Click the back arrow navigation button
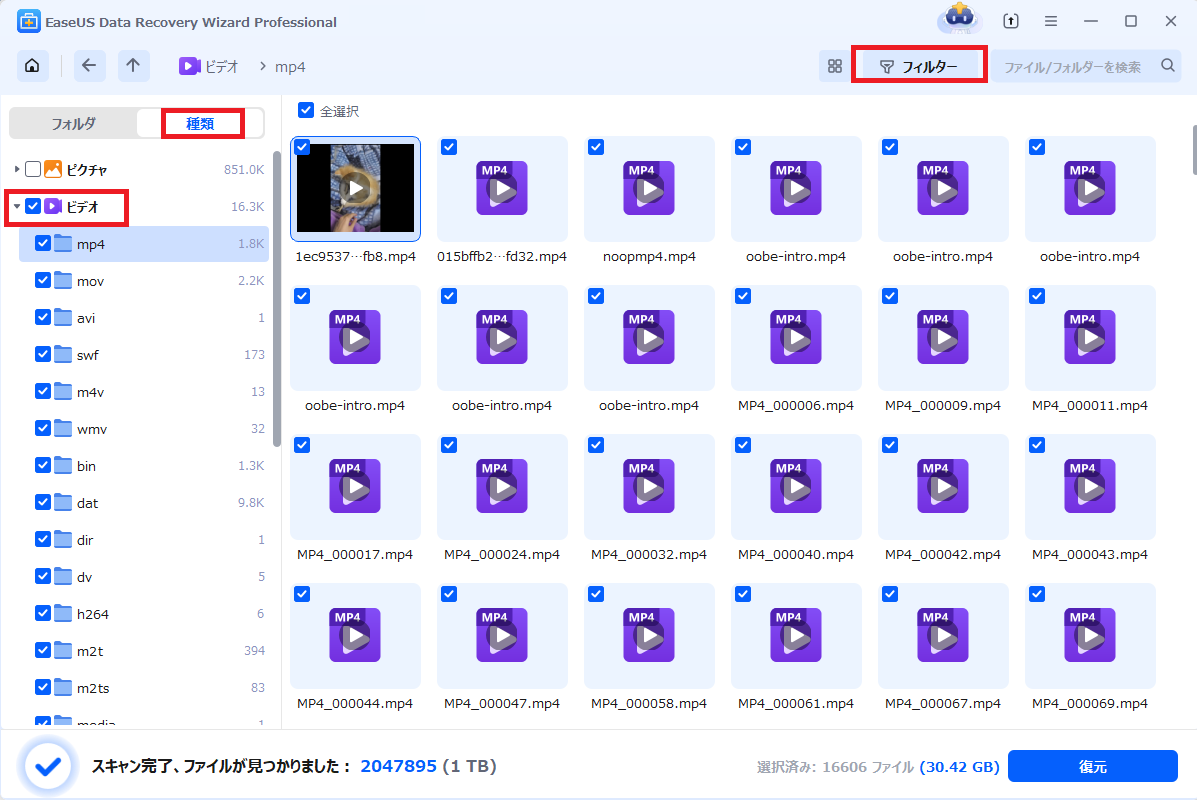 (x=89, y=66)
